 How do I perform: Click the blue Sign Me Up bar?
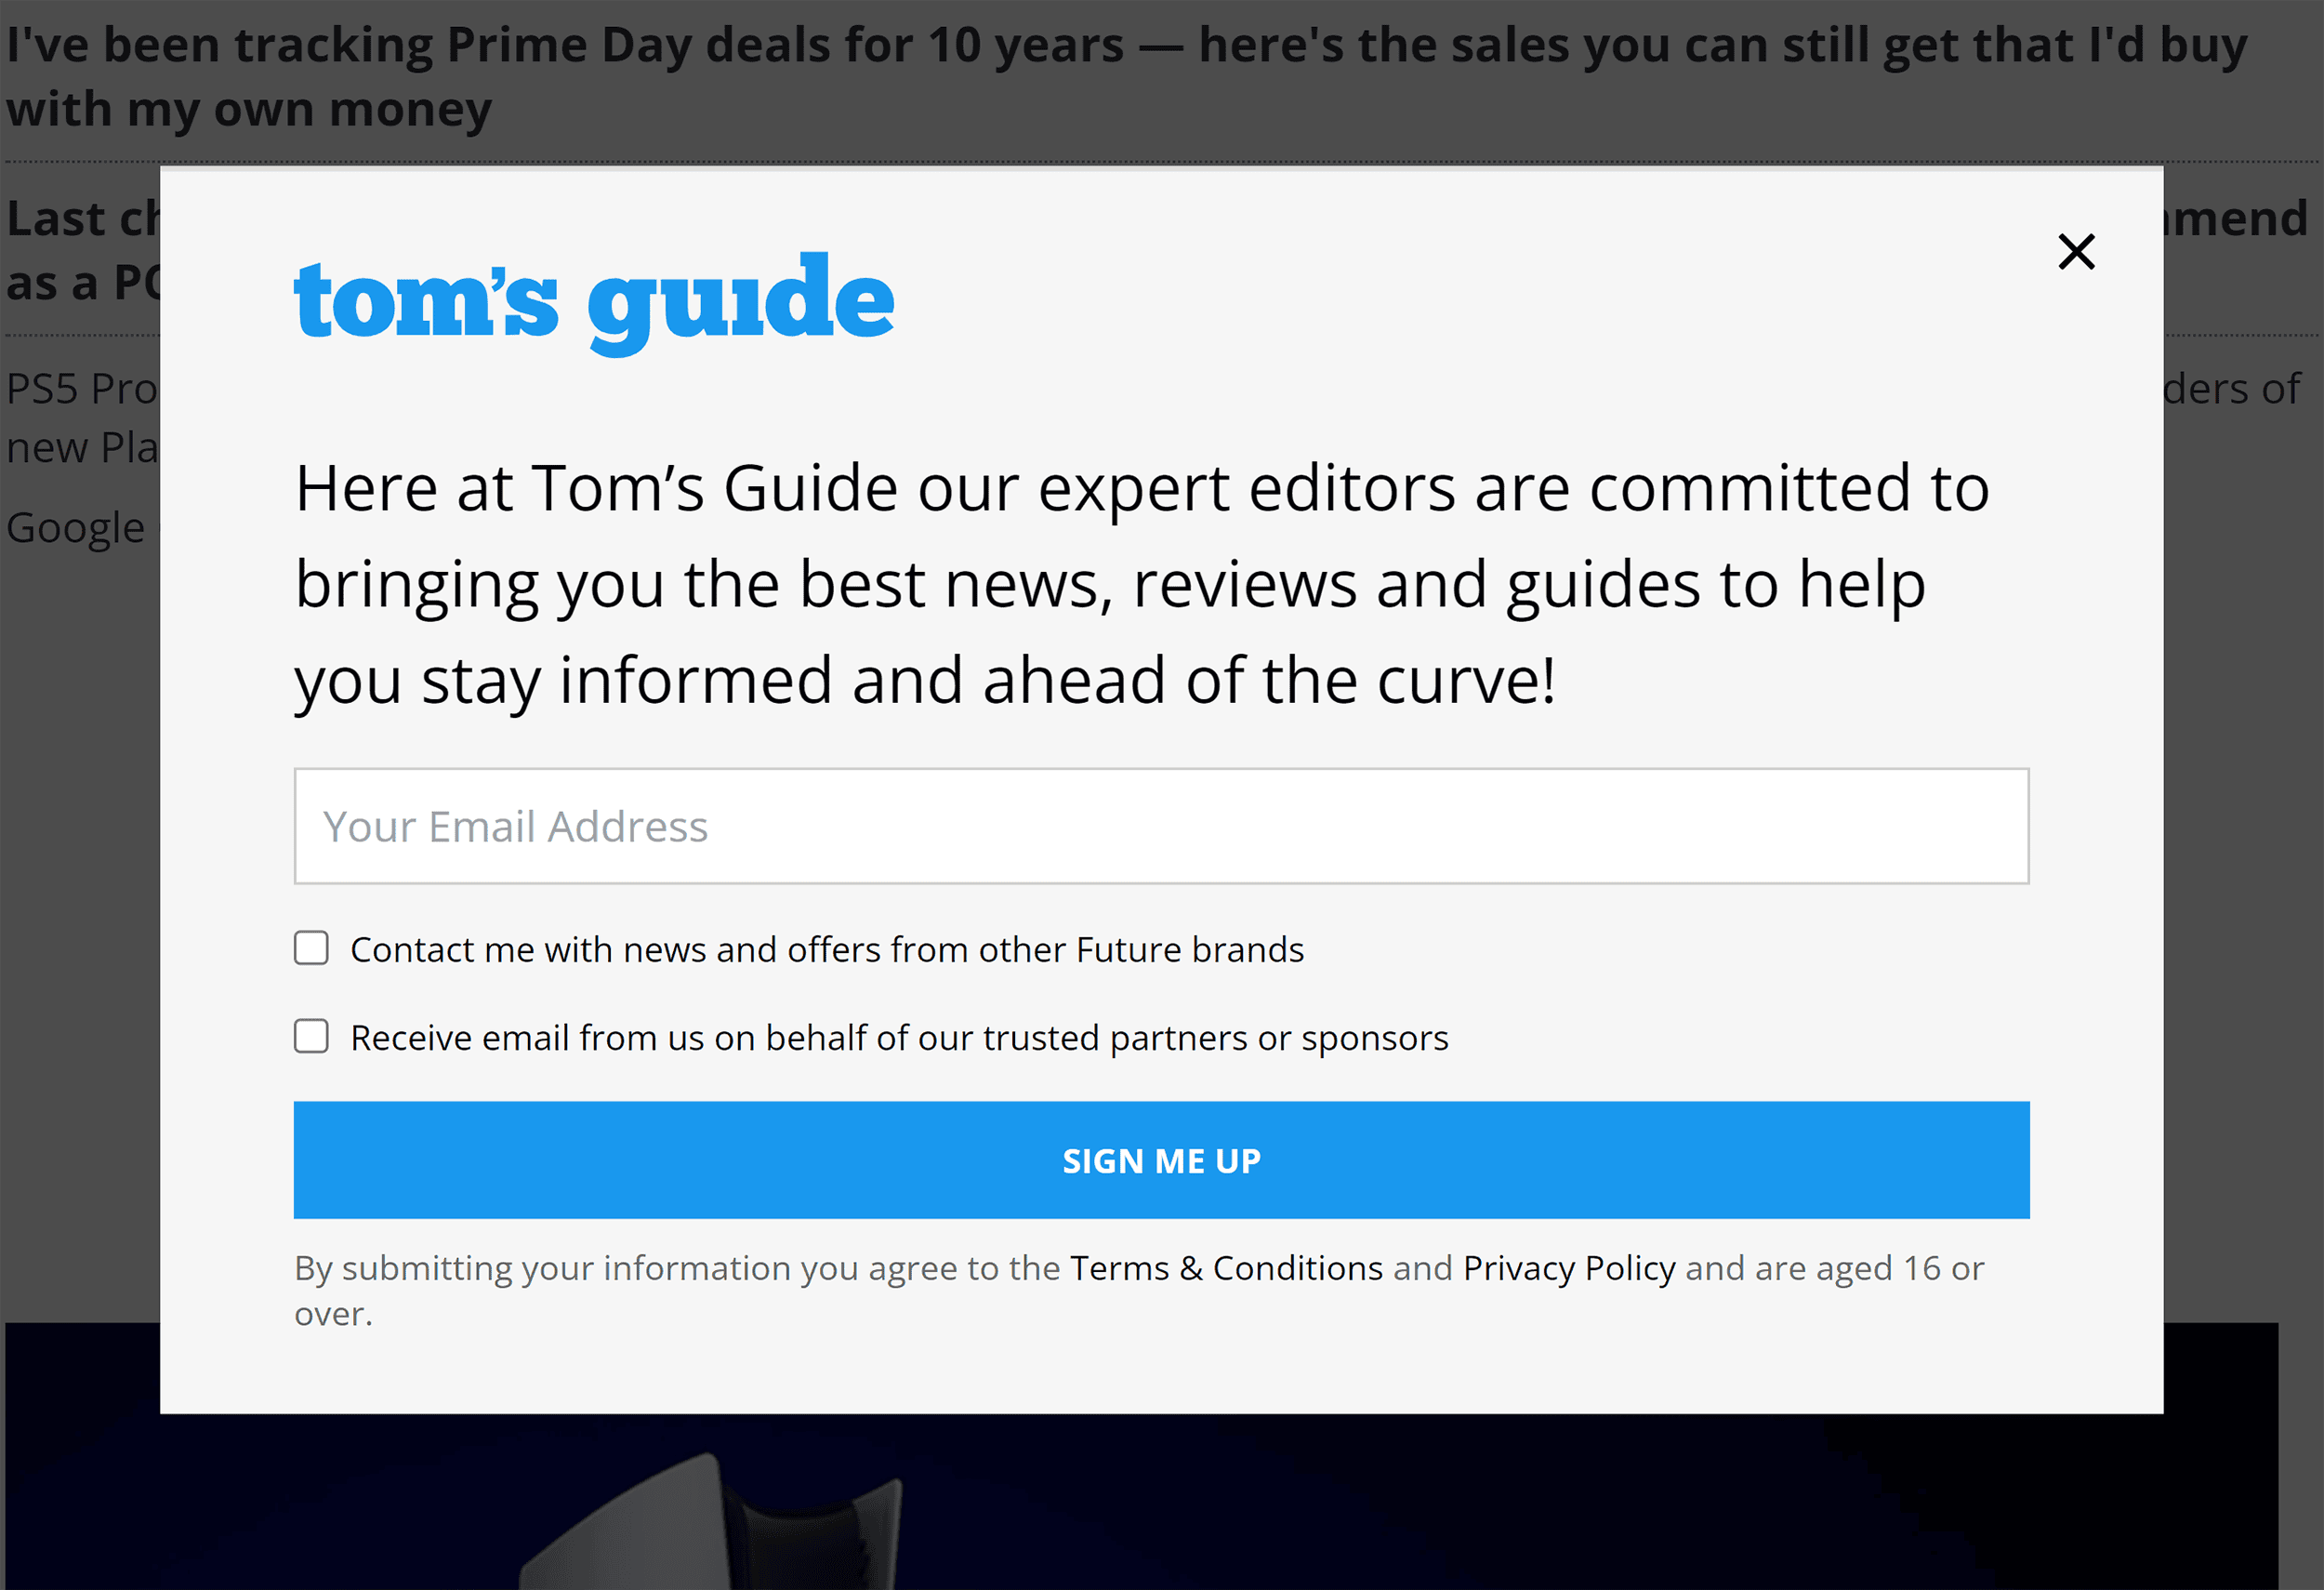click(1160, 1160)
